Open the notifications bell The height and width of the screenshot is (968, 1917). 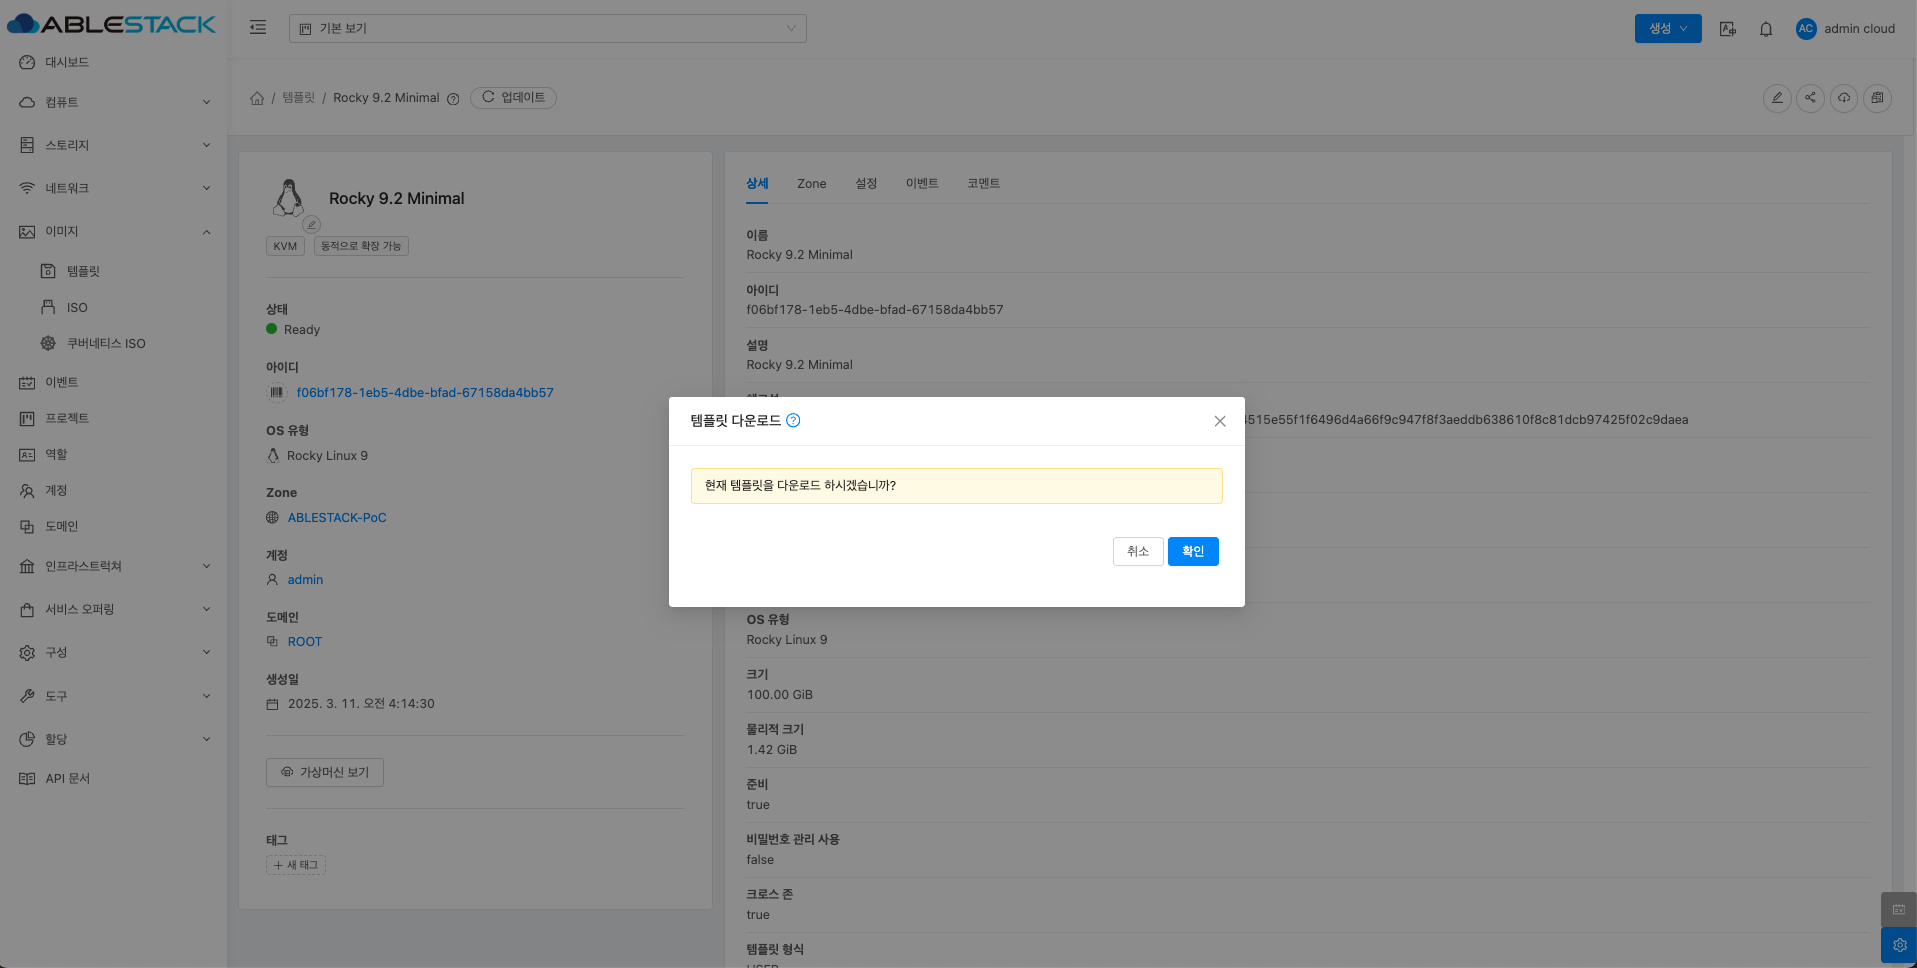click(x=1765, y=29)
